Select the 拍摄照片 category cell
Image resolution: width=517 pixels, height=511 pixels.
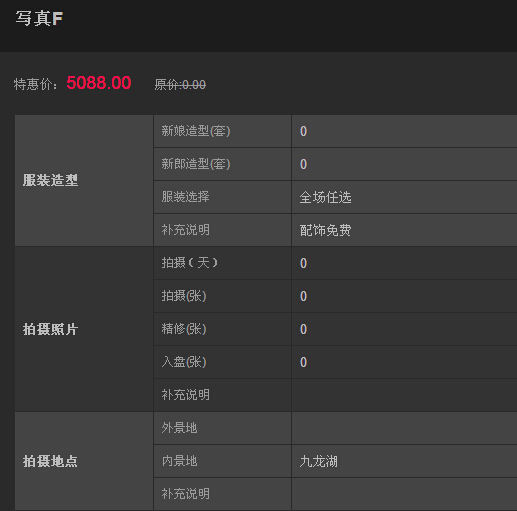(x=84, y=329)
